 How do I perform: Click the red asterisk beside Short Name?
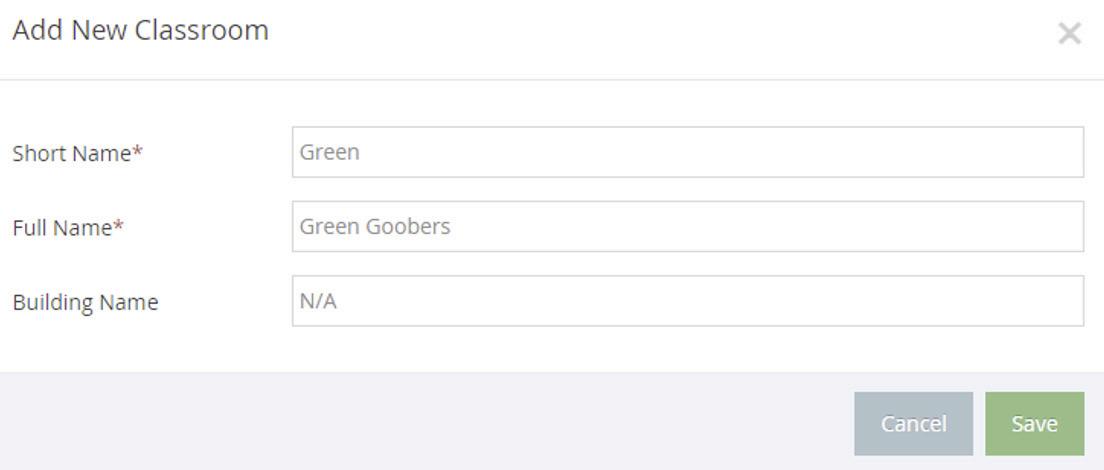point(138,152)
